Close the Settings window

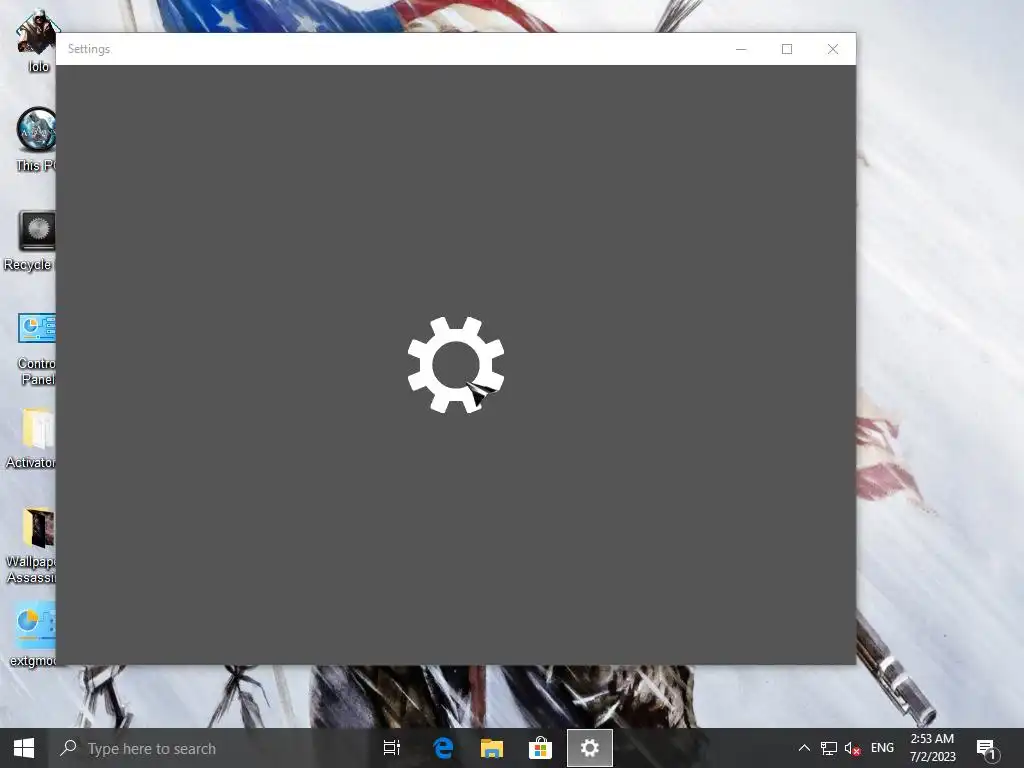[x=833, y=49]
